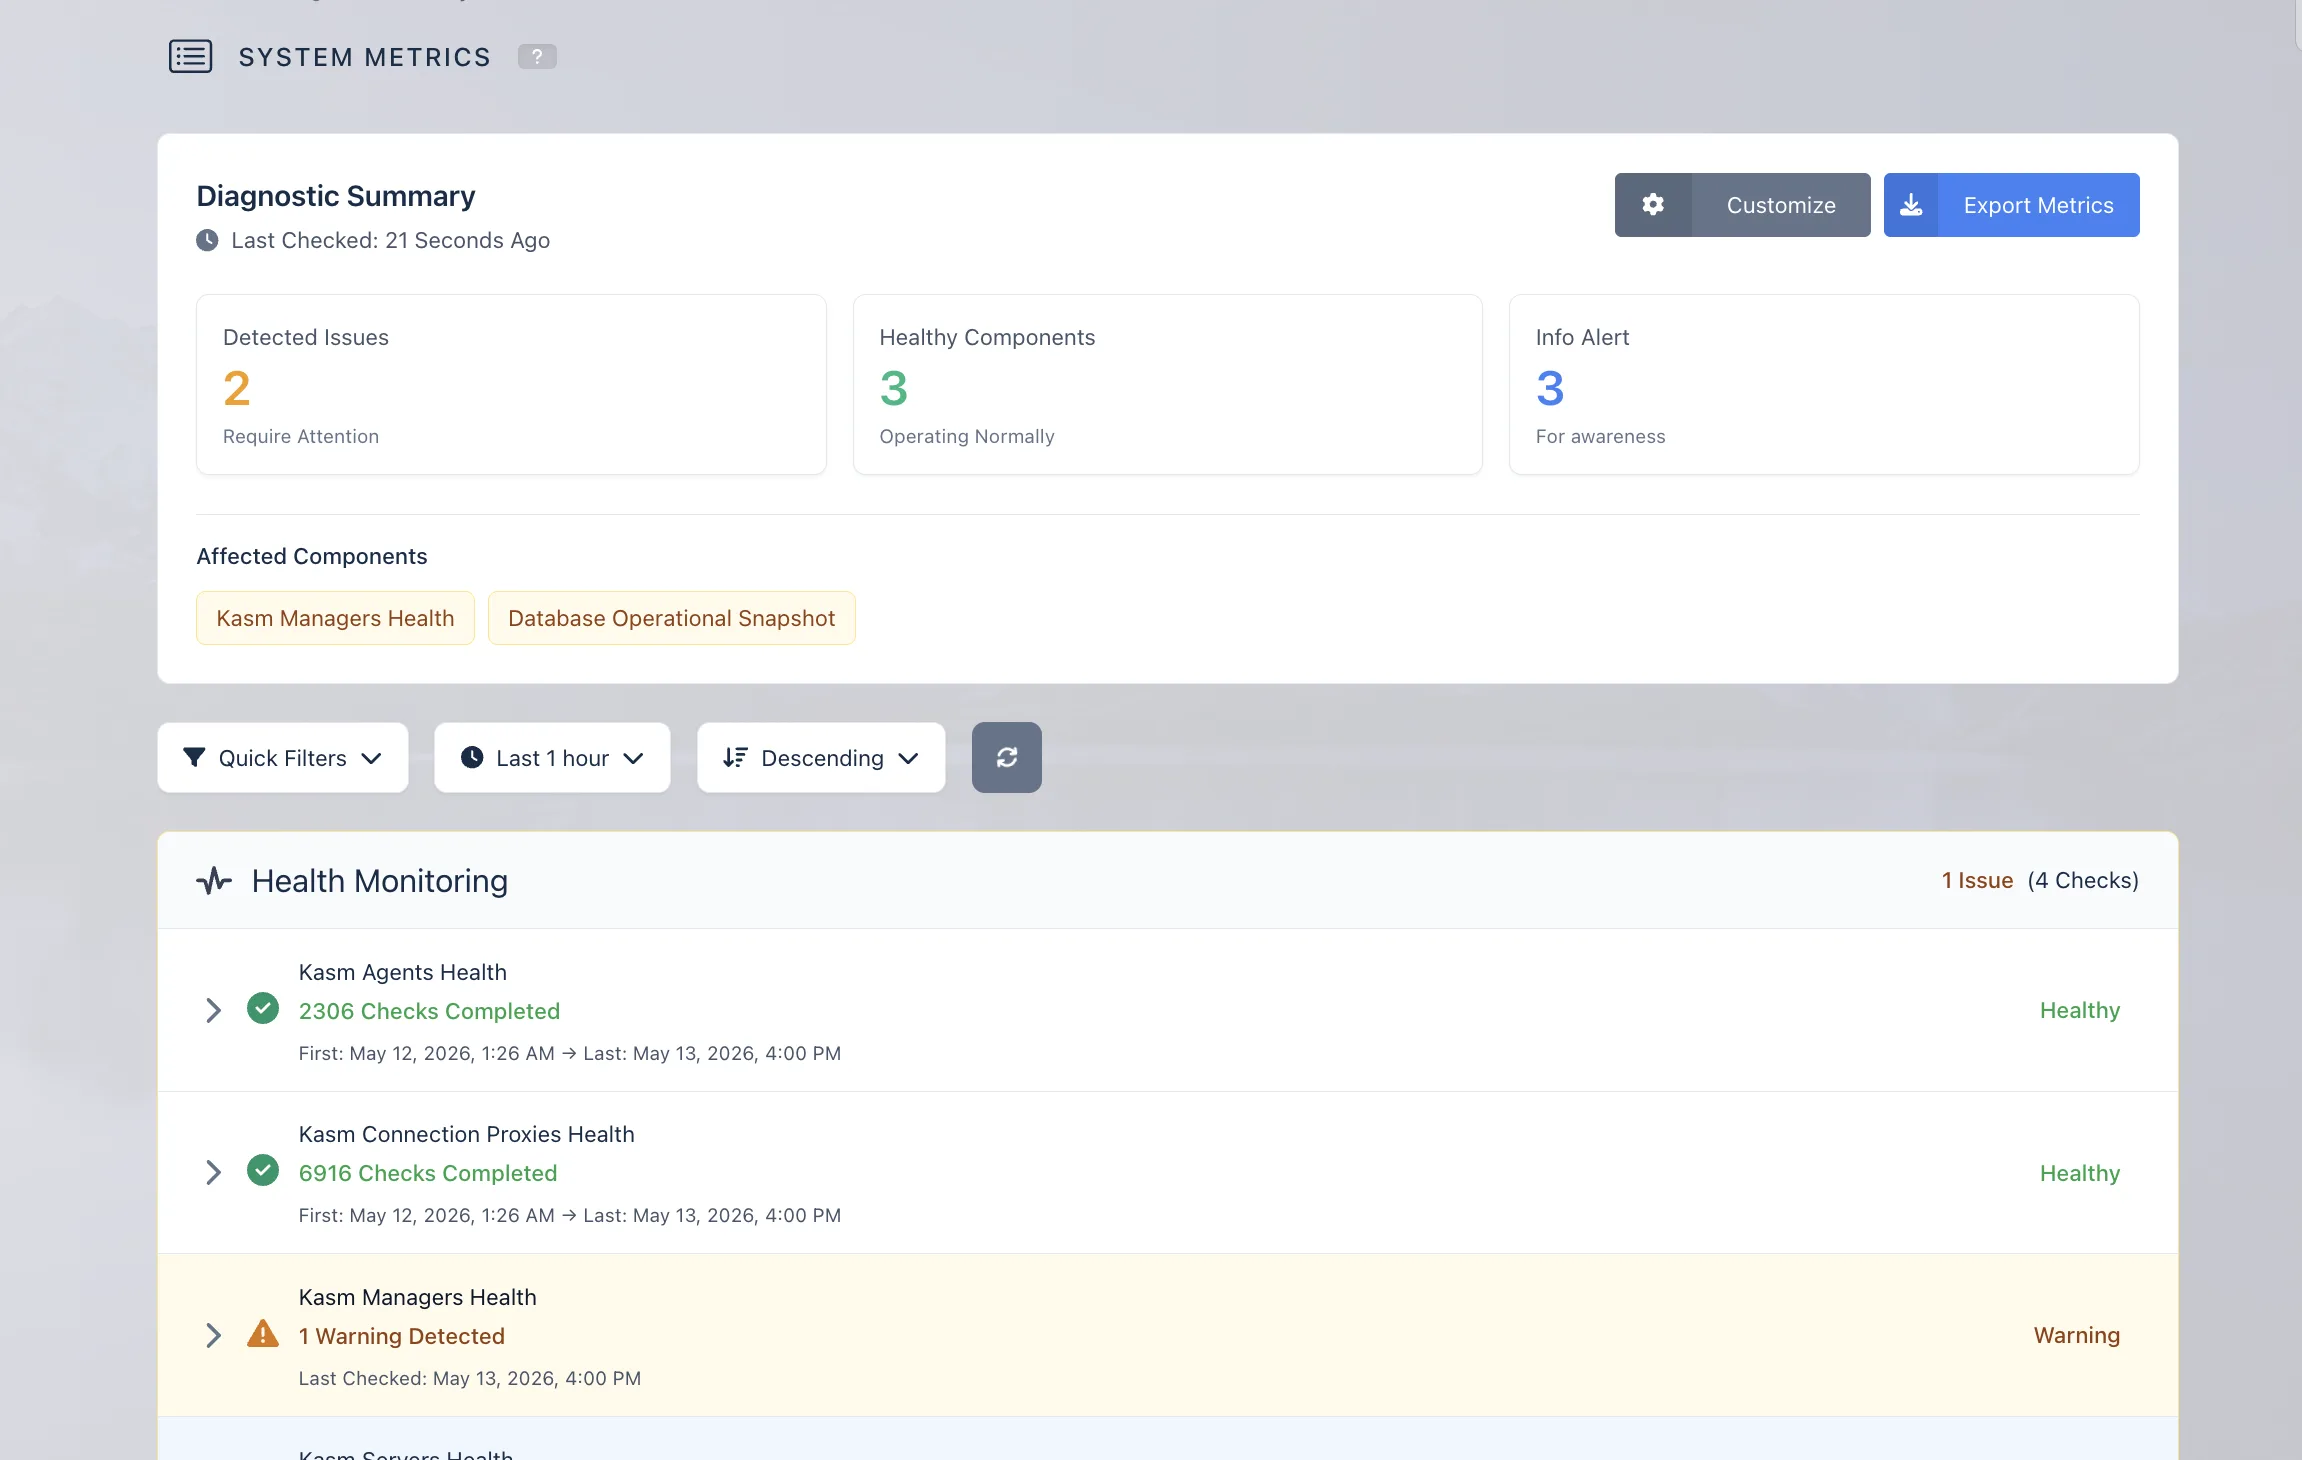Expand the Kasm Agents Health row chevron
The width and height of the screenshot is (2302, 1460).
coord(213,1011)
